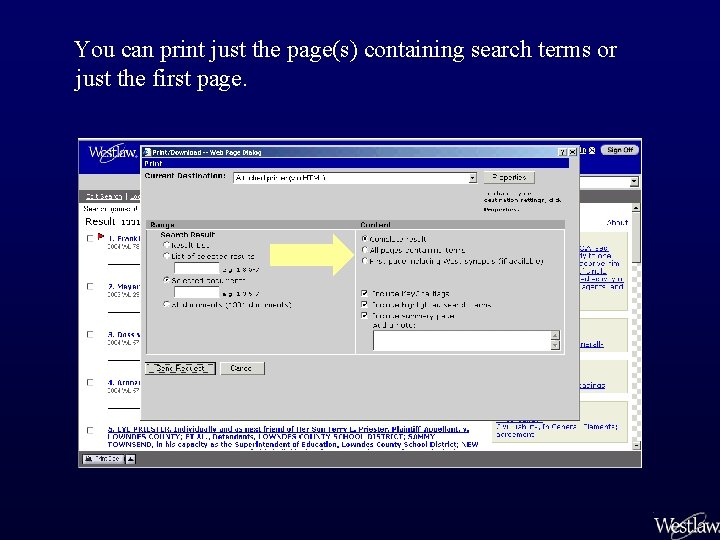
Task: Click the Properties button
Action: coord(509,177)
